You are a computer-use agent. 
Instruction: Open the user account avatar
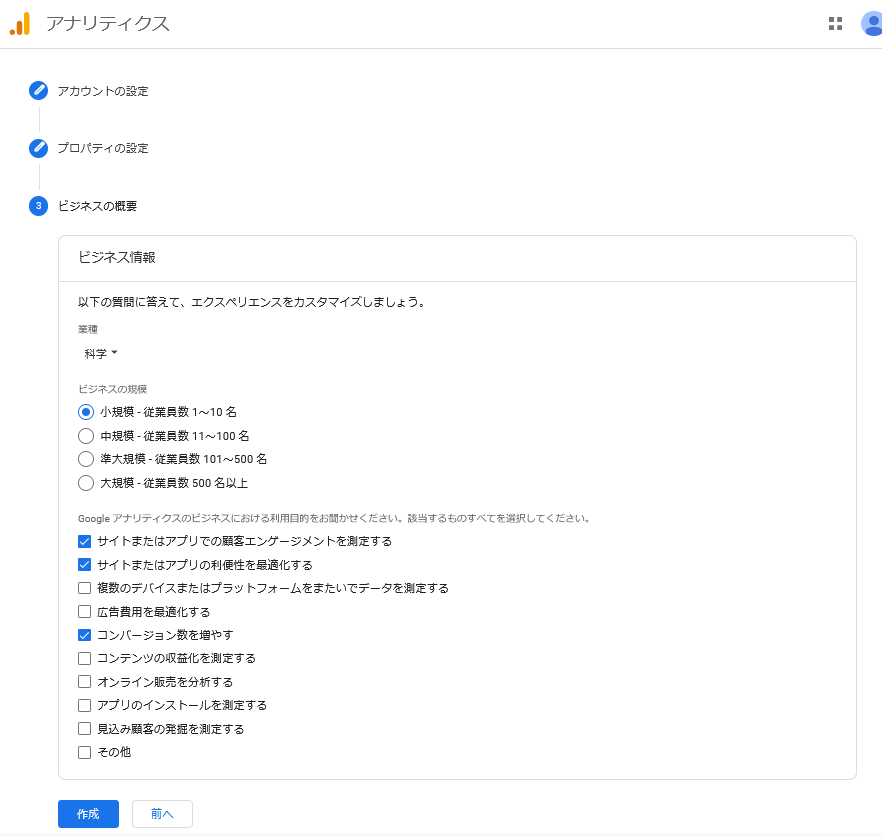[x=872, y=24]
